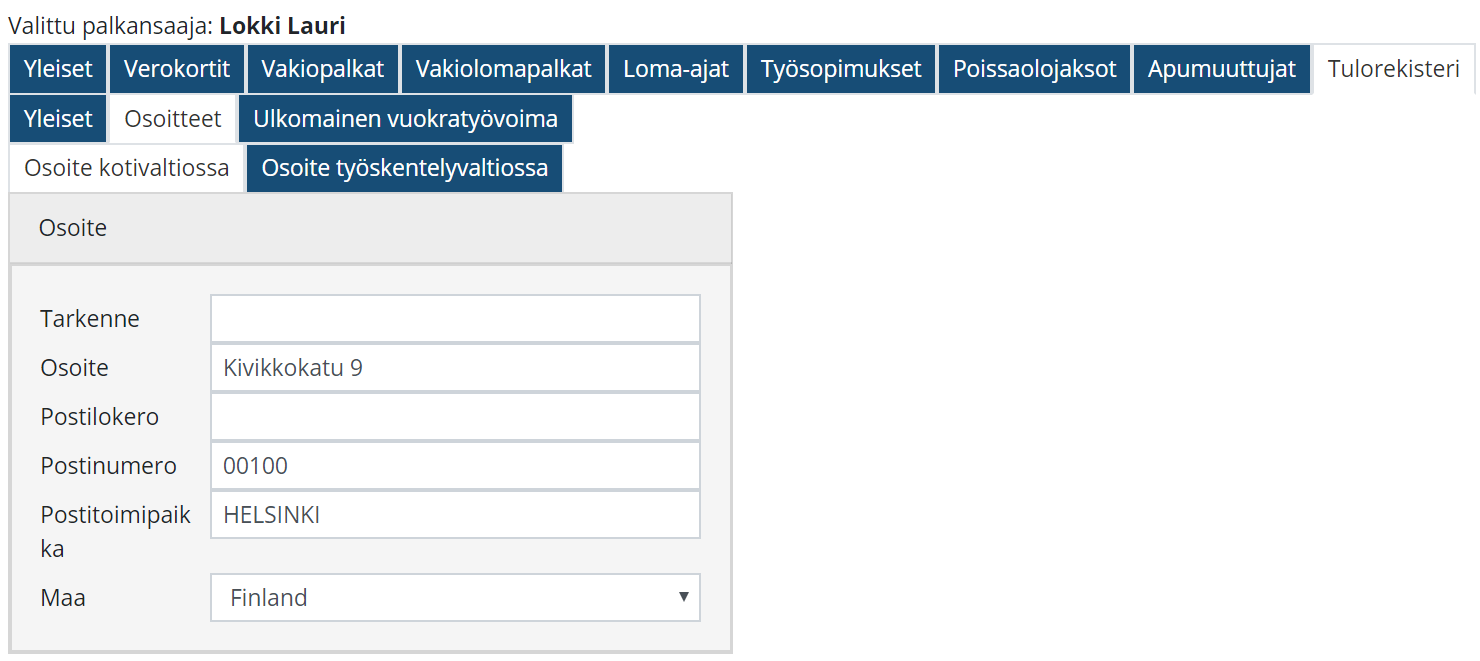The width and height of the screenshot is (1480, 661).
Task: Select the Postinumero field with 00100
Action: [x=455, y=466]
